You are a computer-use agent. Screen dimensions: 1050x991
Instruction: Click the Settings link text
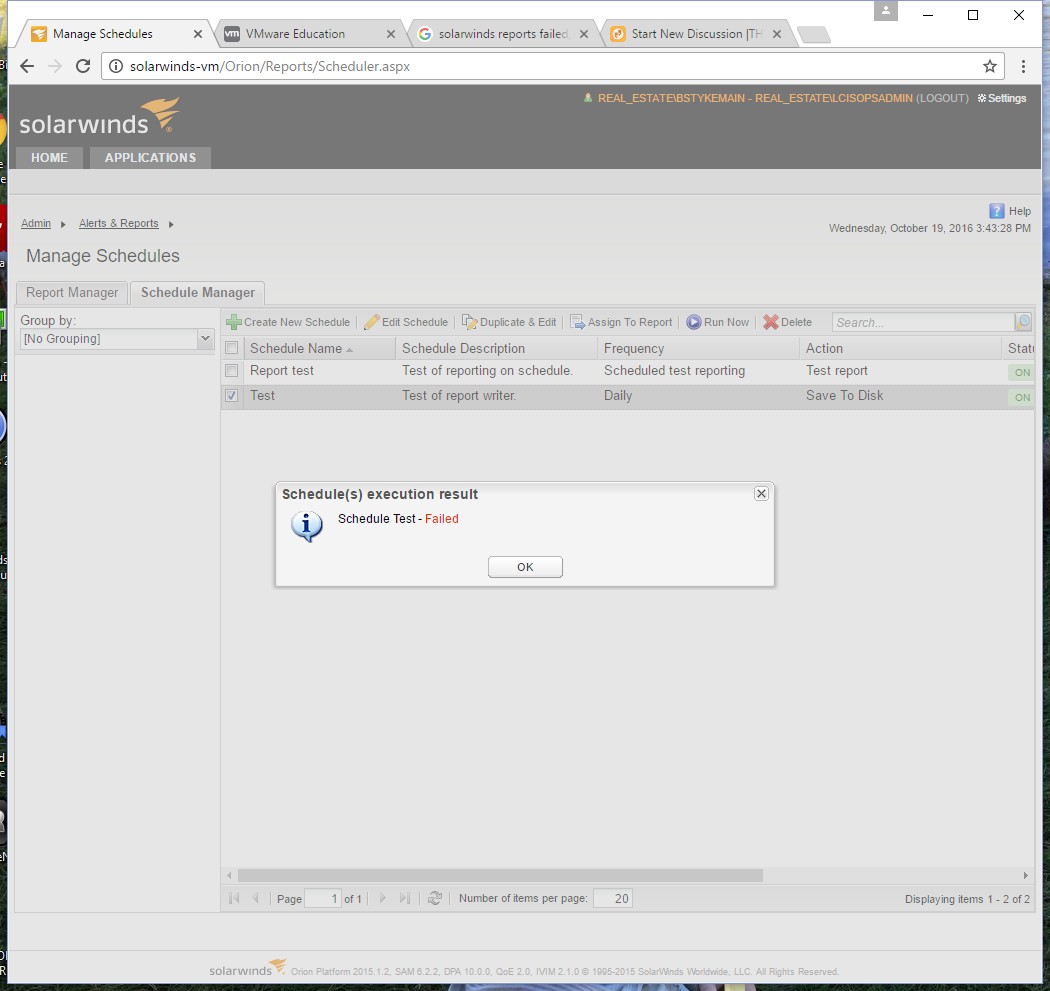[1006, 98]
